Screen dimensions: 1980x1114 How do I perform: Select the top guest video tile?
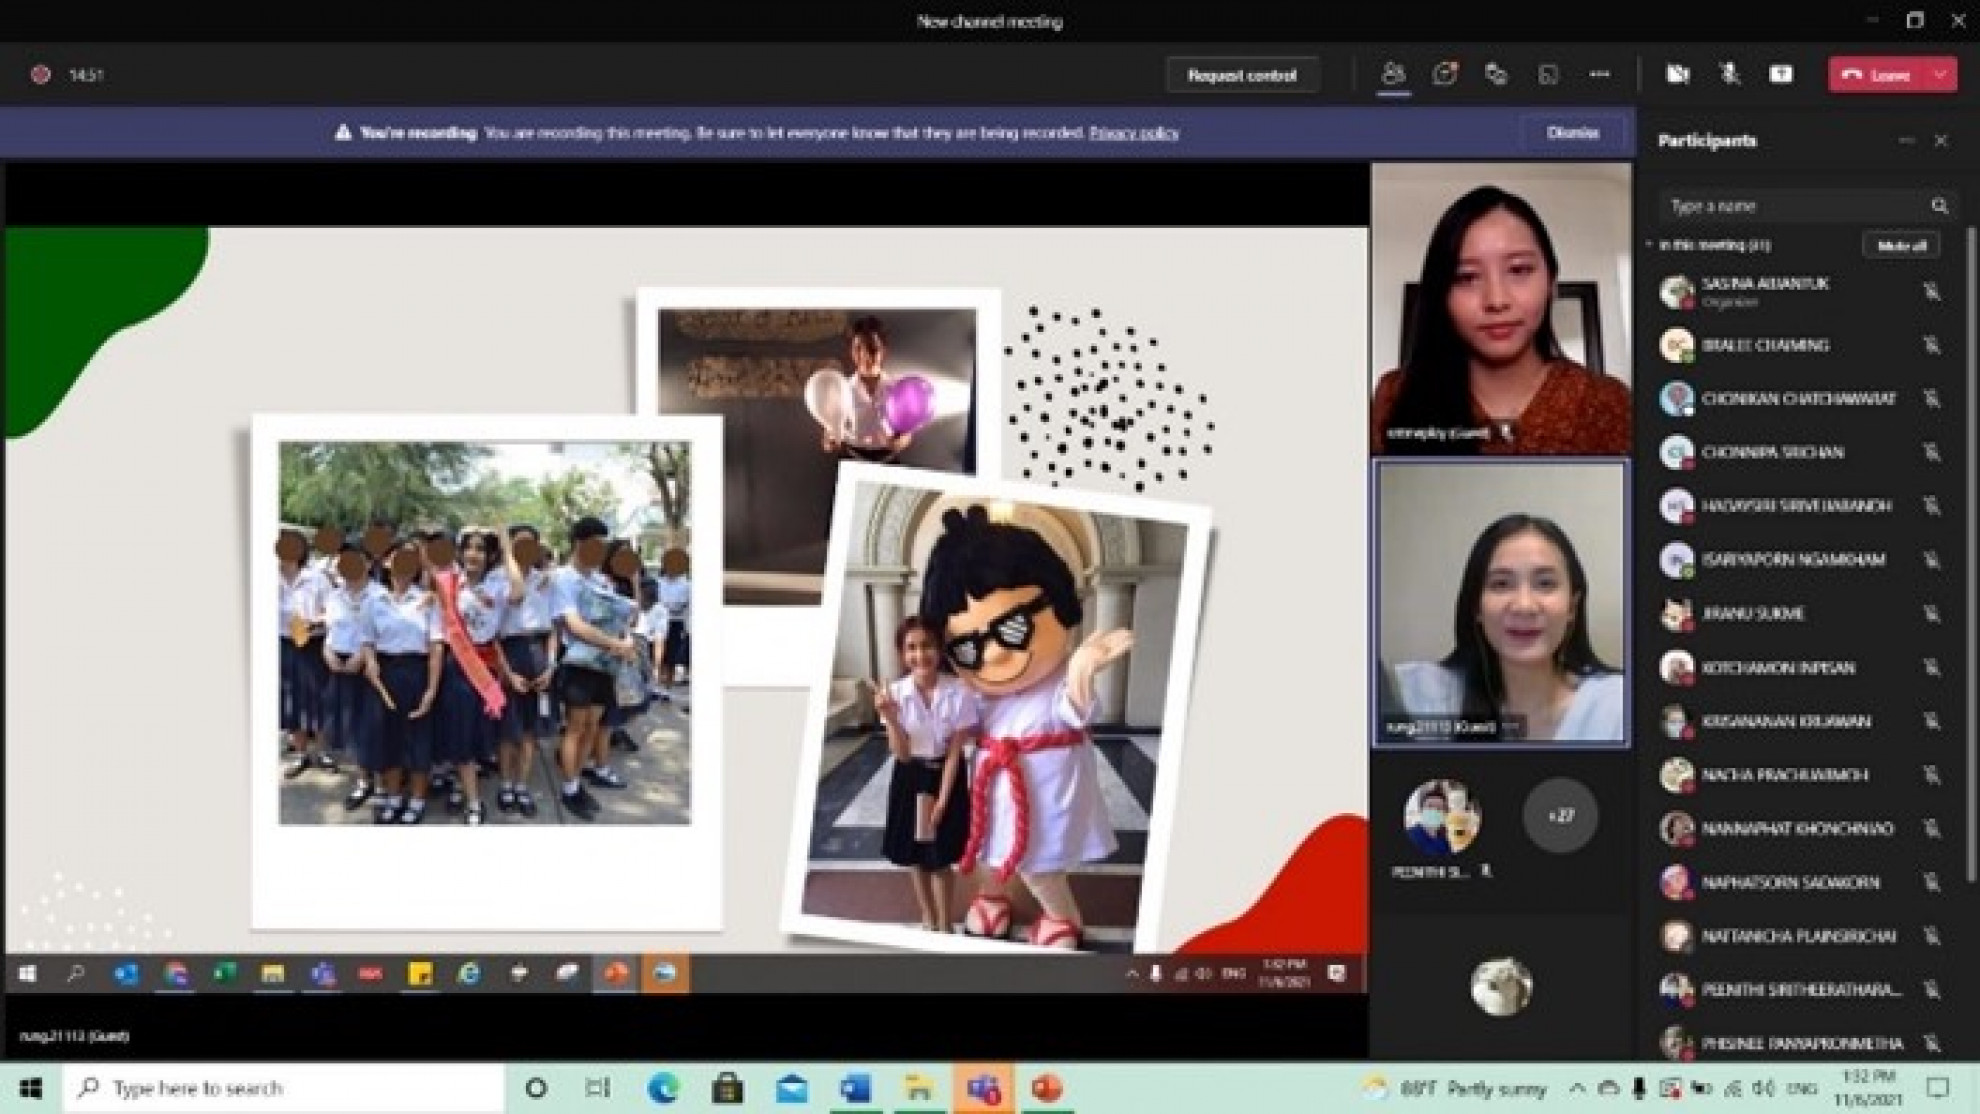[x=1501, y=309]
